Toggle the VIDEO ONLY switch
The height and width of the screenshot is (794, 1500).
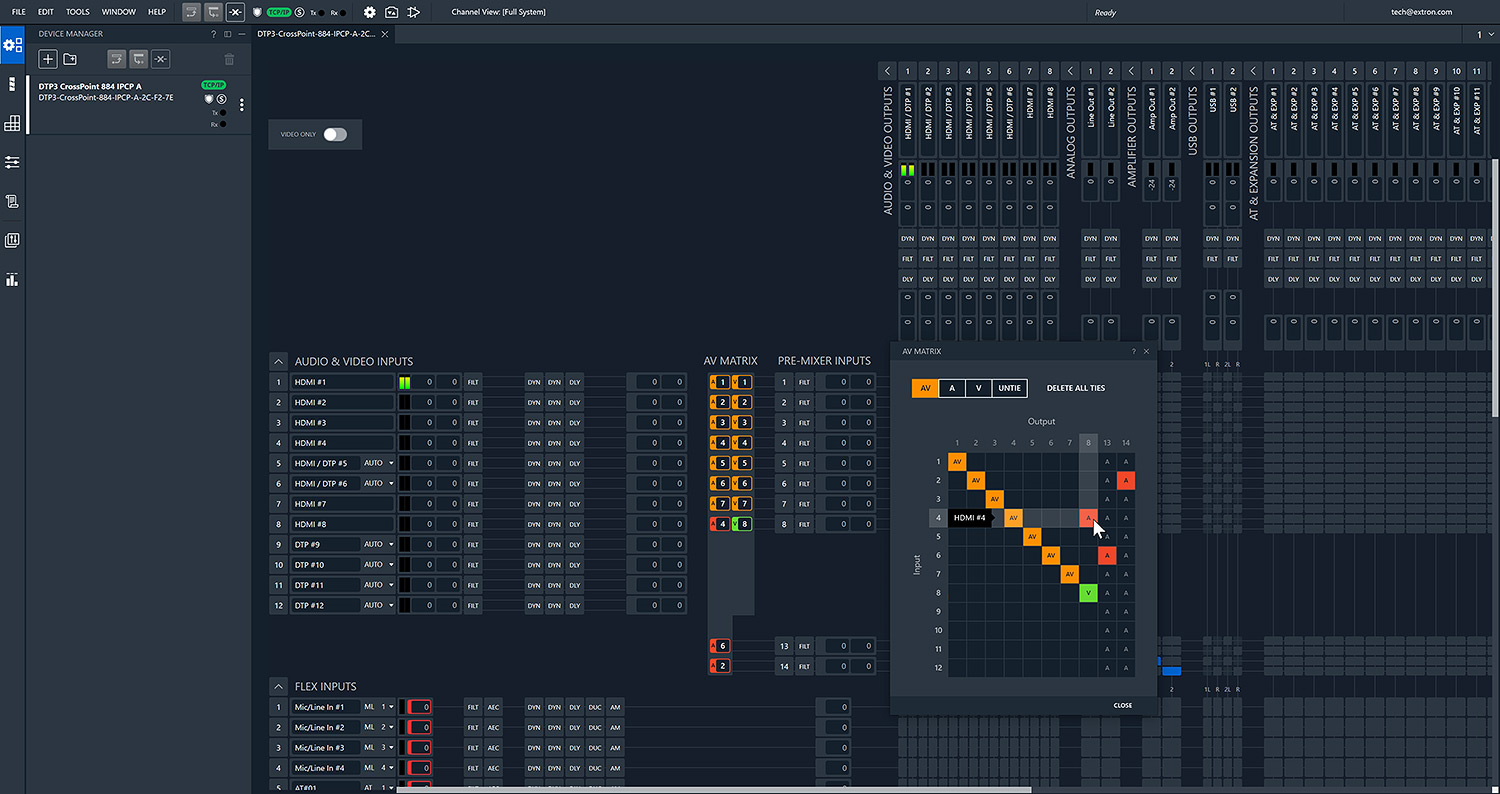pos(335,133)
